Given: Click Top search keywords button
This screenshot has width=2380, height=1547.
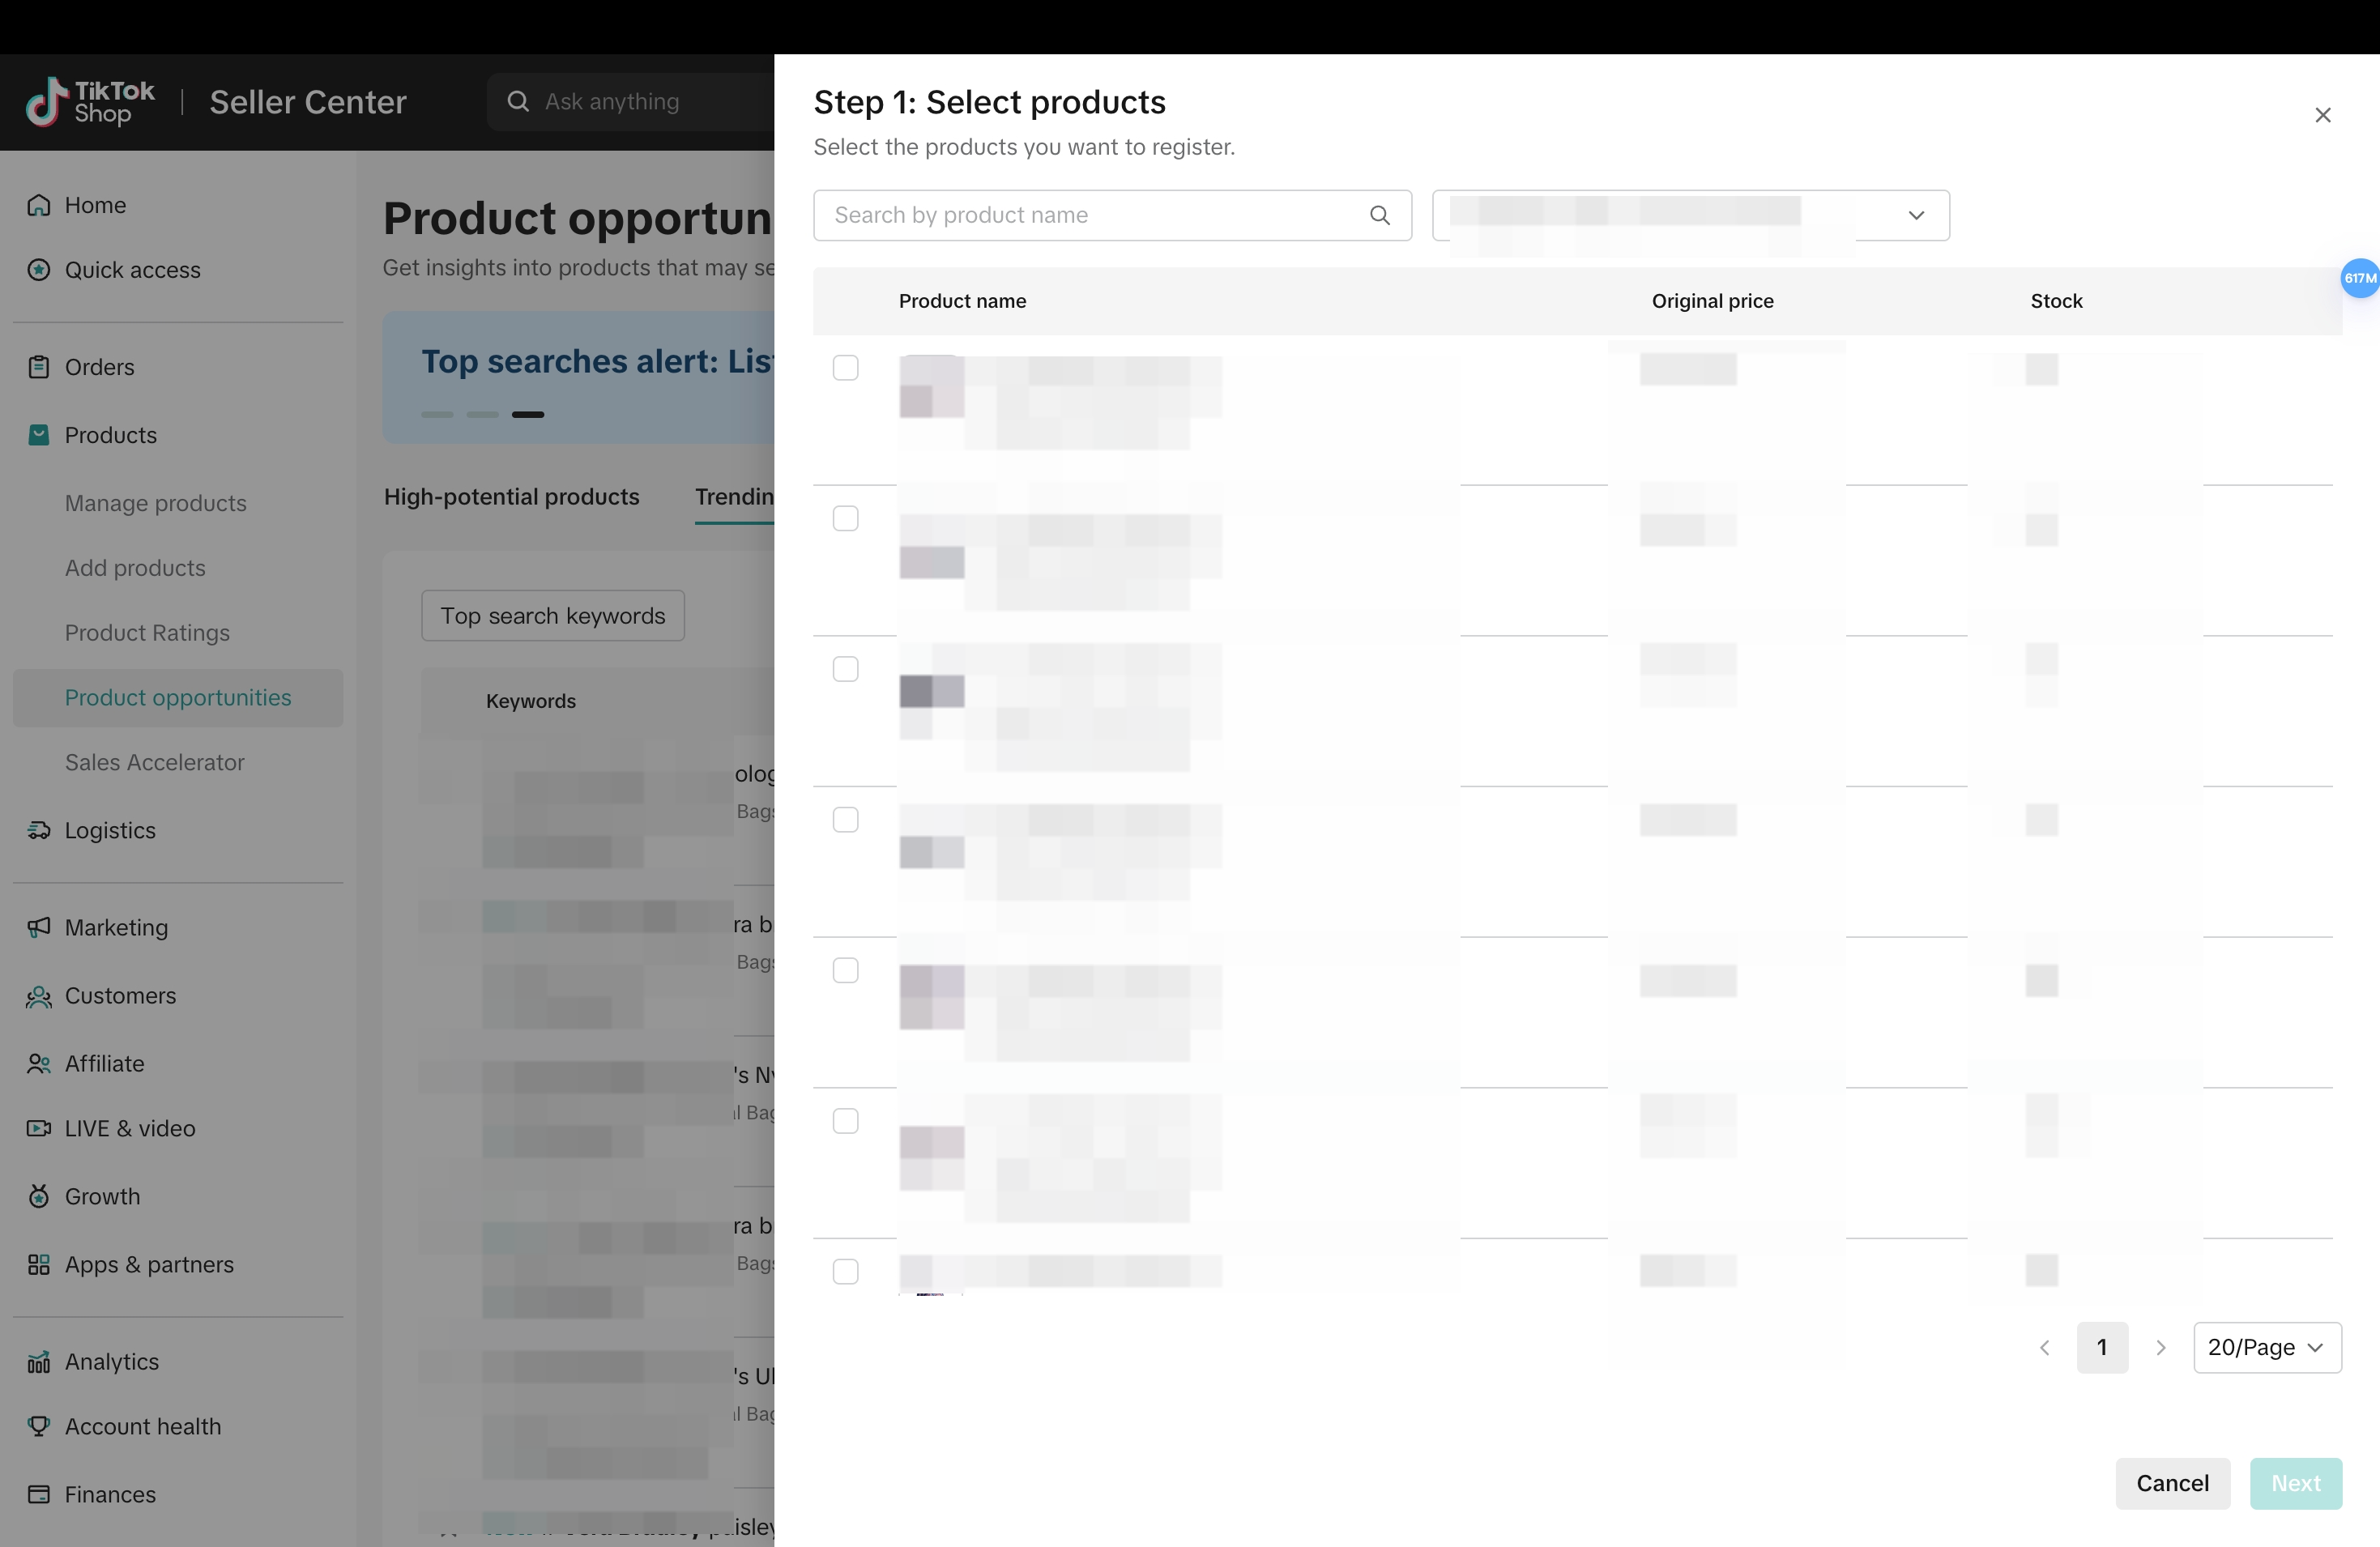Looking at the screenshot, I should click(553, 616).
